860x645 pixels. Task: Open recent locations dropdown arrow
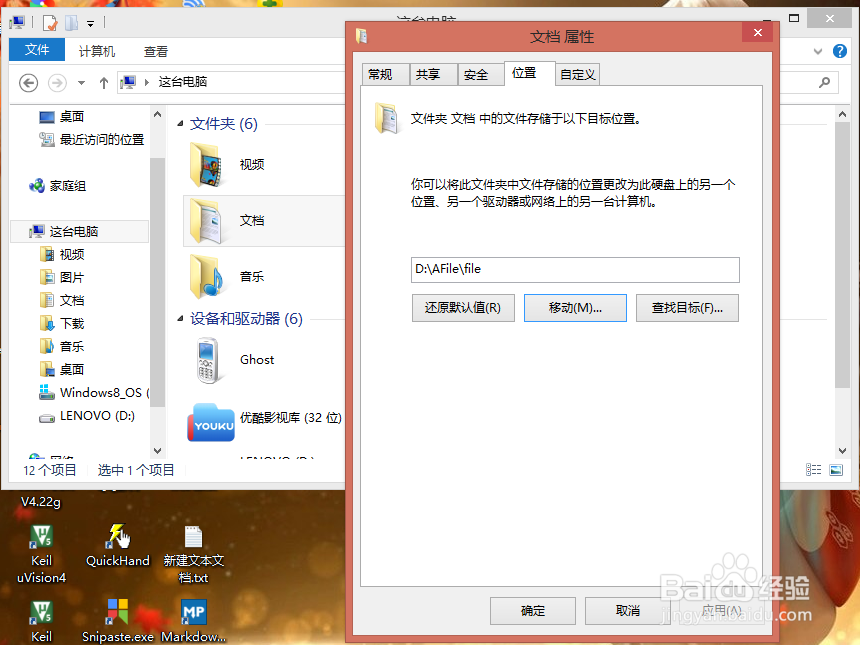pos(81,83)
